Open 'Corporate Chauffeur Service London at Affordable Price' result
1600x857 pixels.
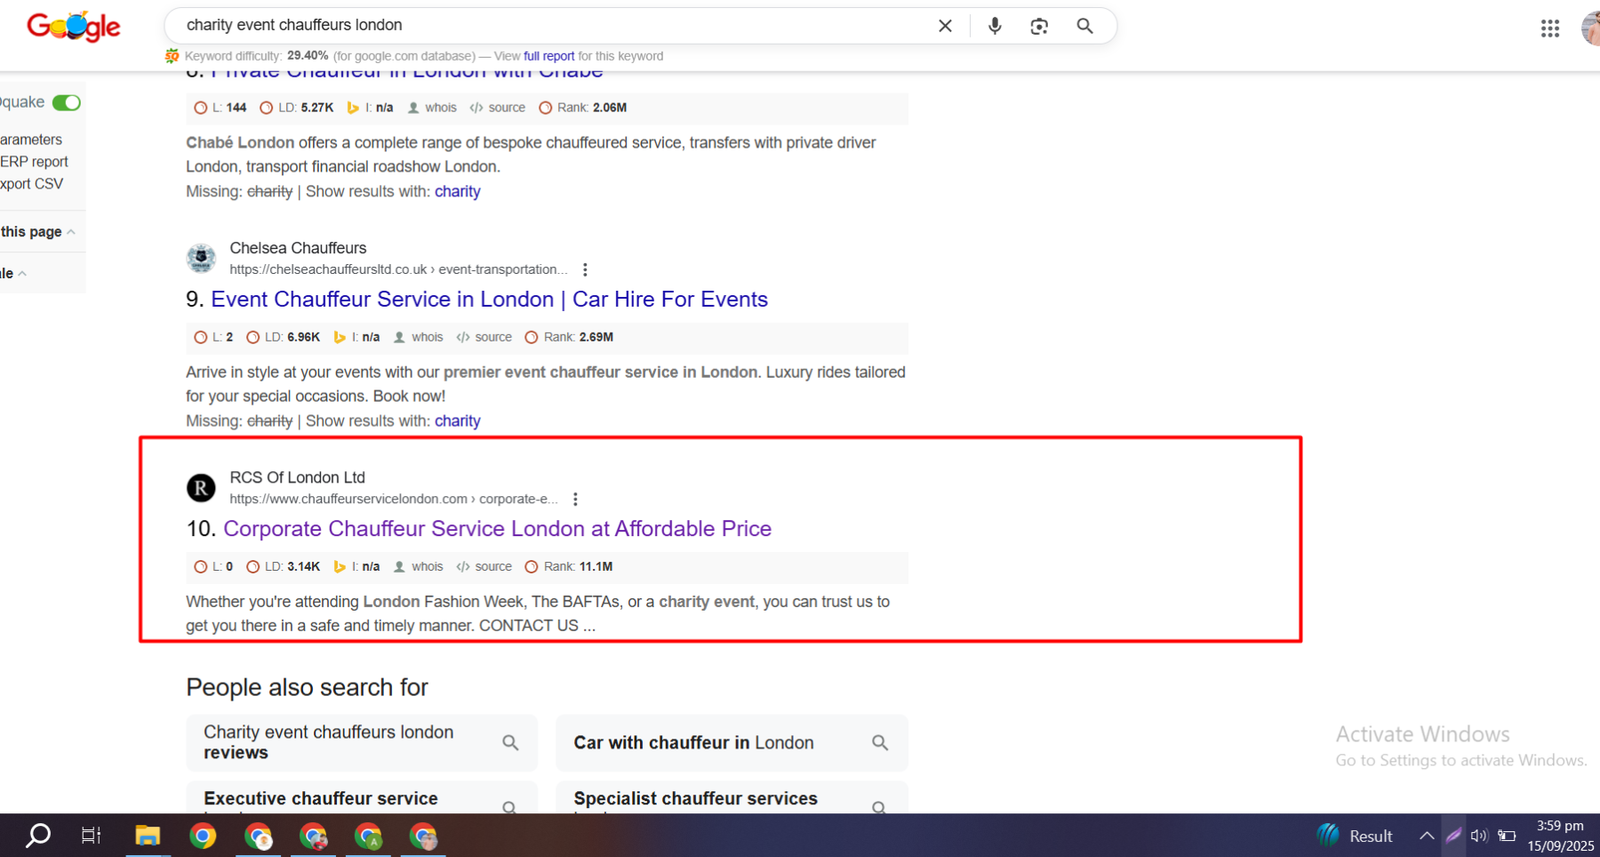point(497,529)
